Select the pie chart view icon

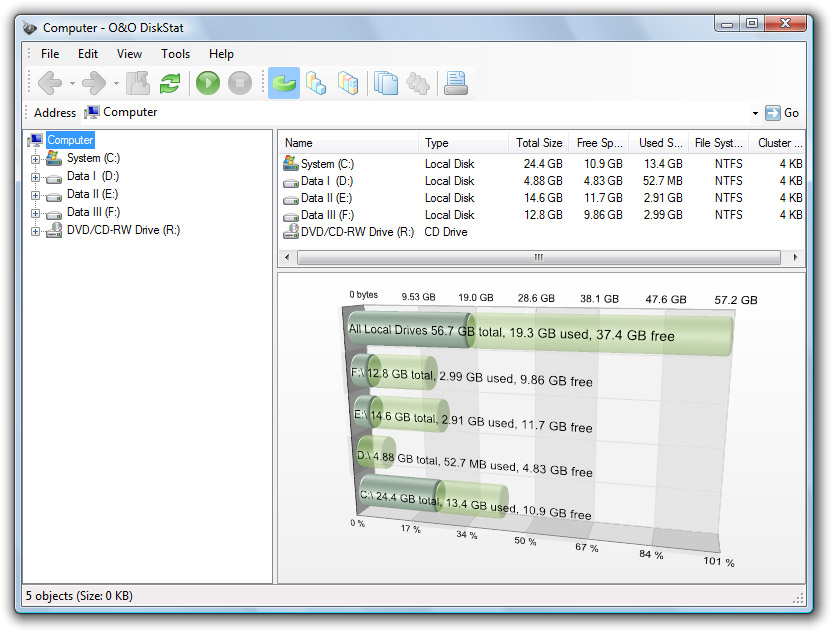(x=284, y=83)
